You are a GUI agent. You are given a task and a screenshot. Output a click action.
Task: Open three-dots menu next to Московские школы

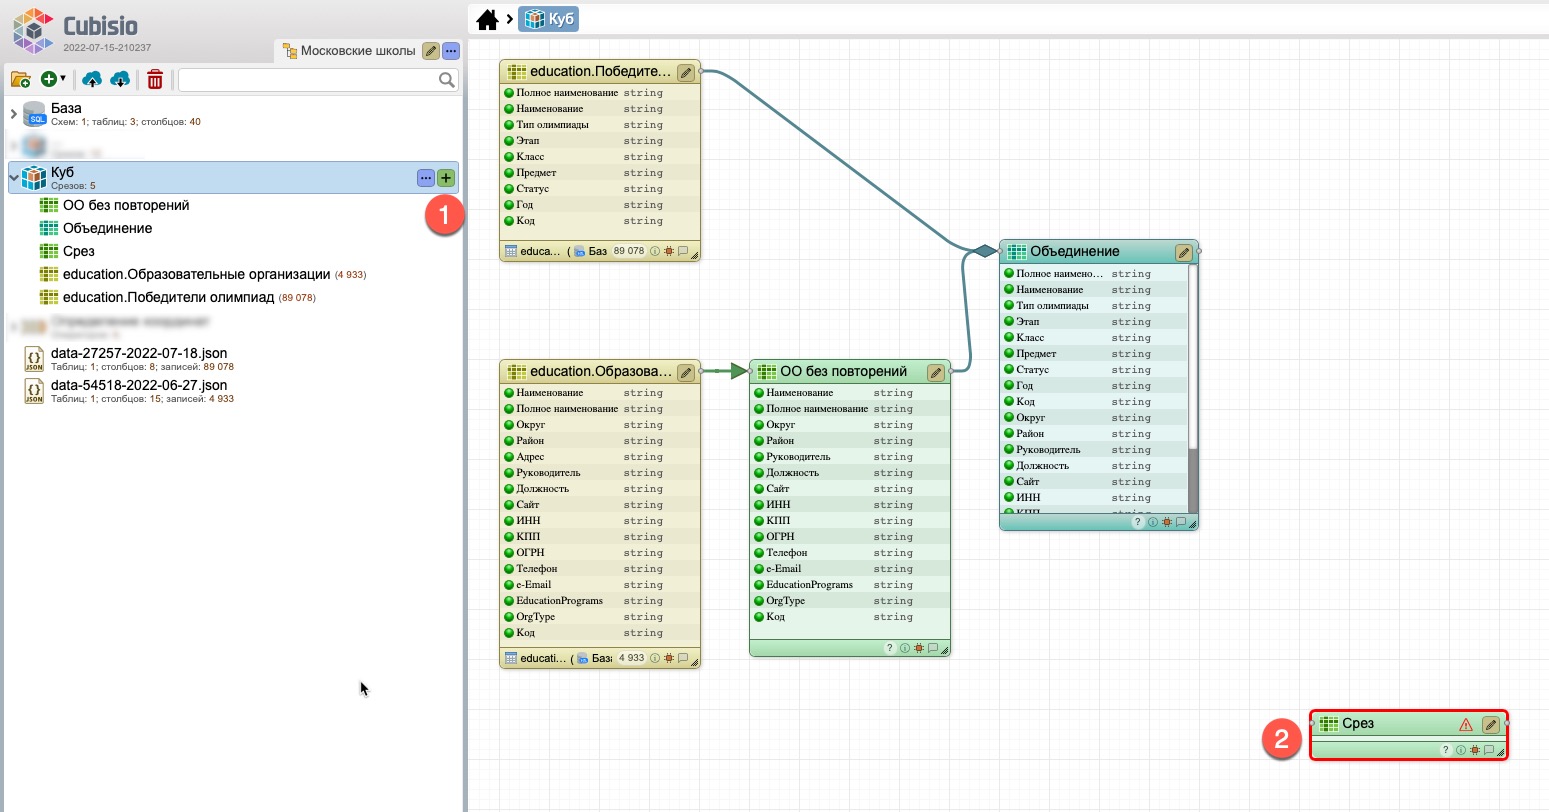pyautogui.click(x=451, y=51)
